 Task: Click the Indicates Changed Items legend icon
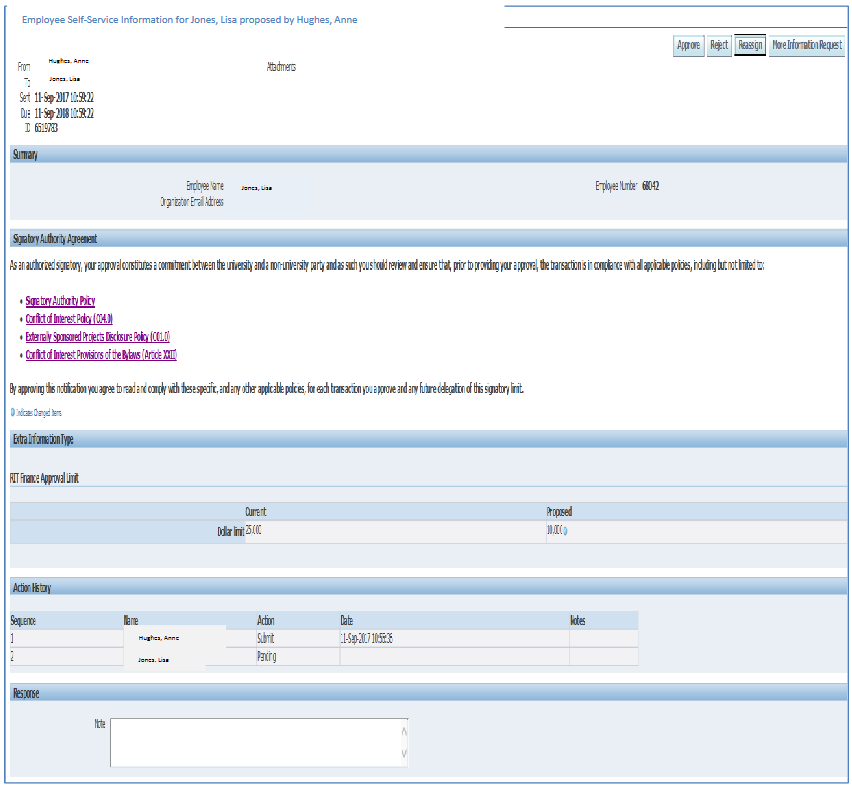coord(12,412)
